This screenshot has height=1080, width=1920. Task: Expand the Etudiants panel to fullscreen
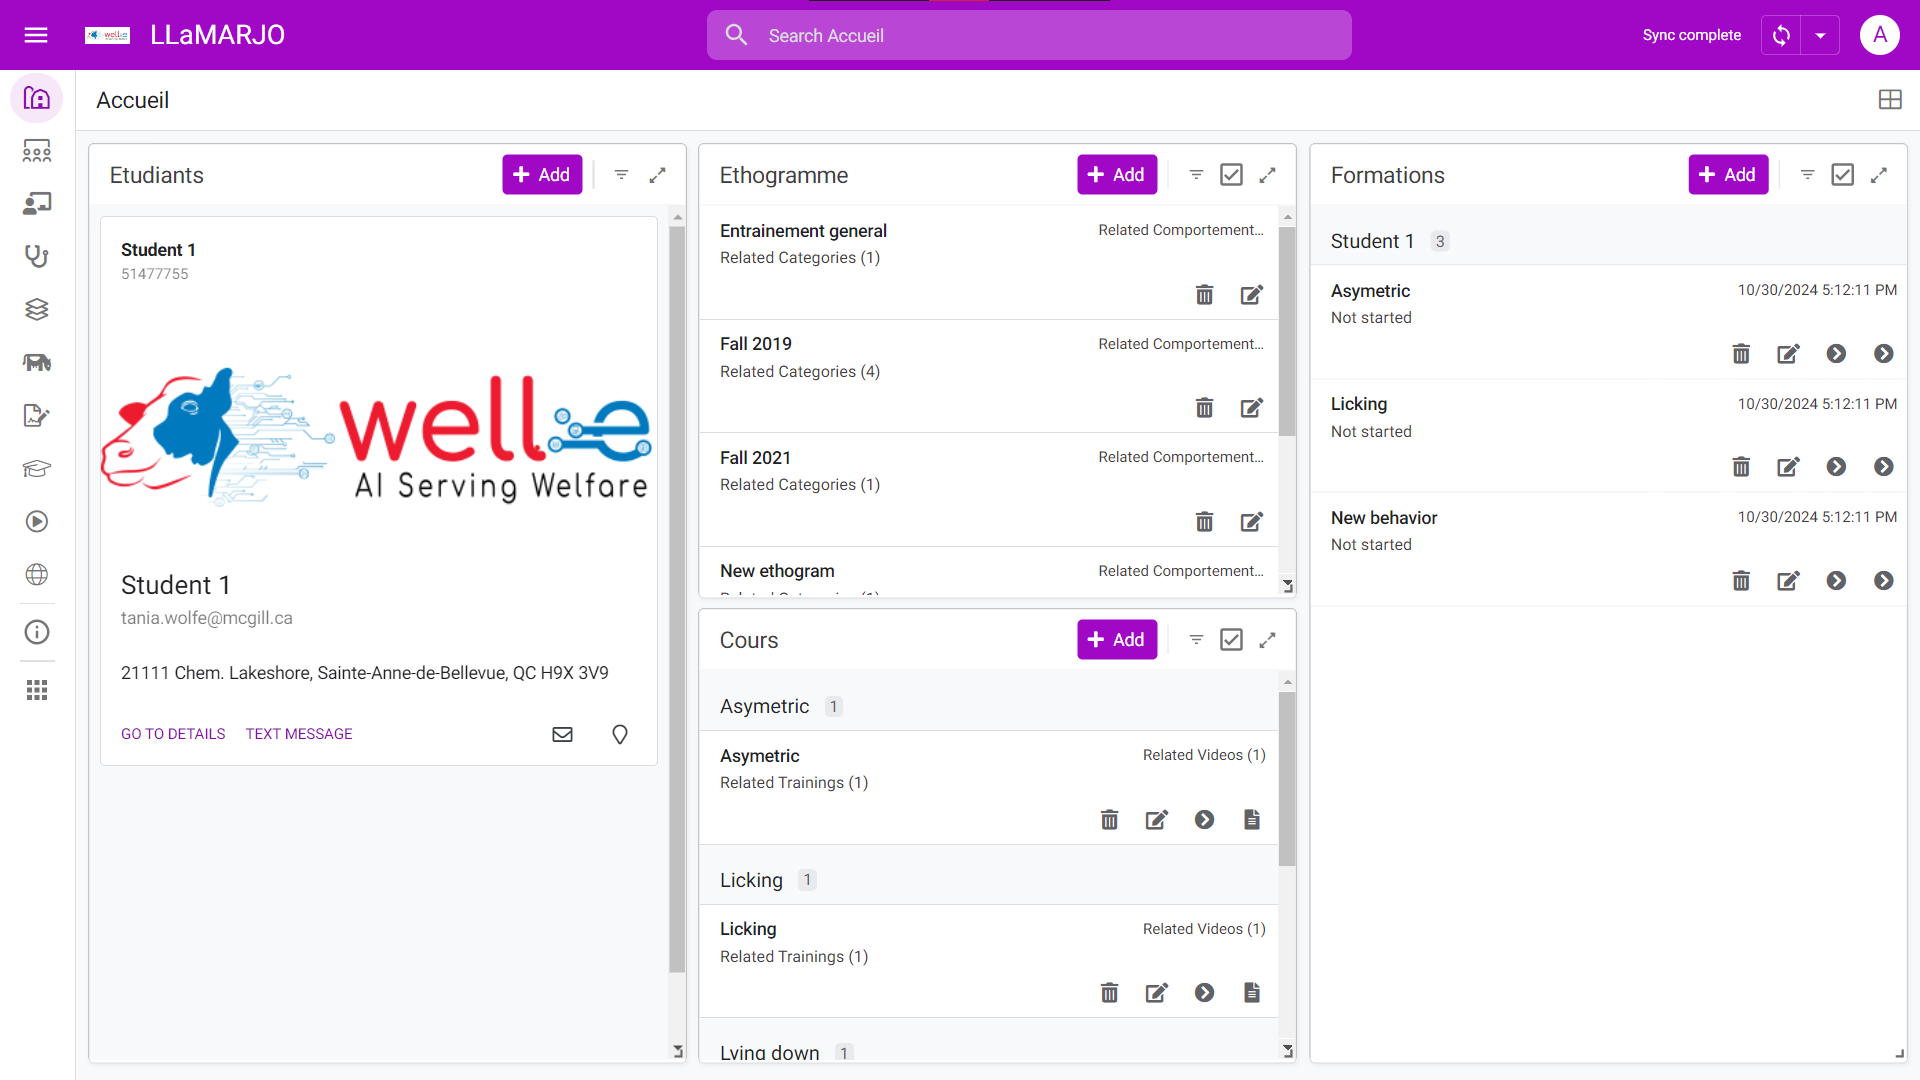point(658,174)
